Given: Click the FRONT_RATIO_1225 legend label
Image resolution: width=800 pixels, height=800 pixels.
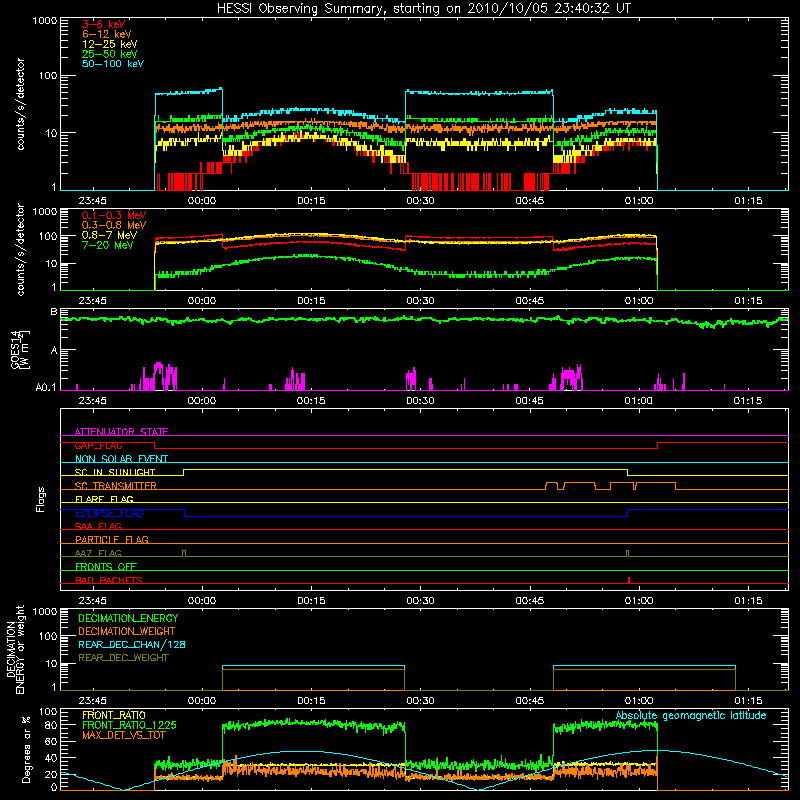Looking at the screenshot, I should click(x=129, y=725).
